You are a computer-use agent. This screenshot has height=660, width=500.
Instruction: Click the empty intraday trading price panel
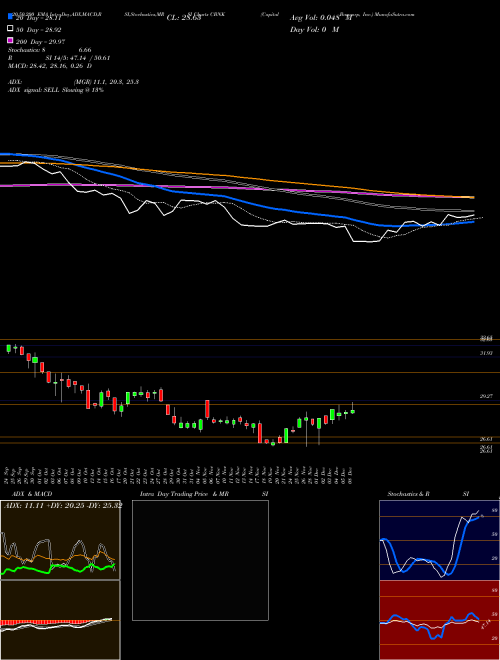[x=200, y=560]
